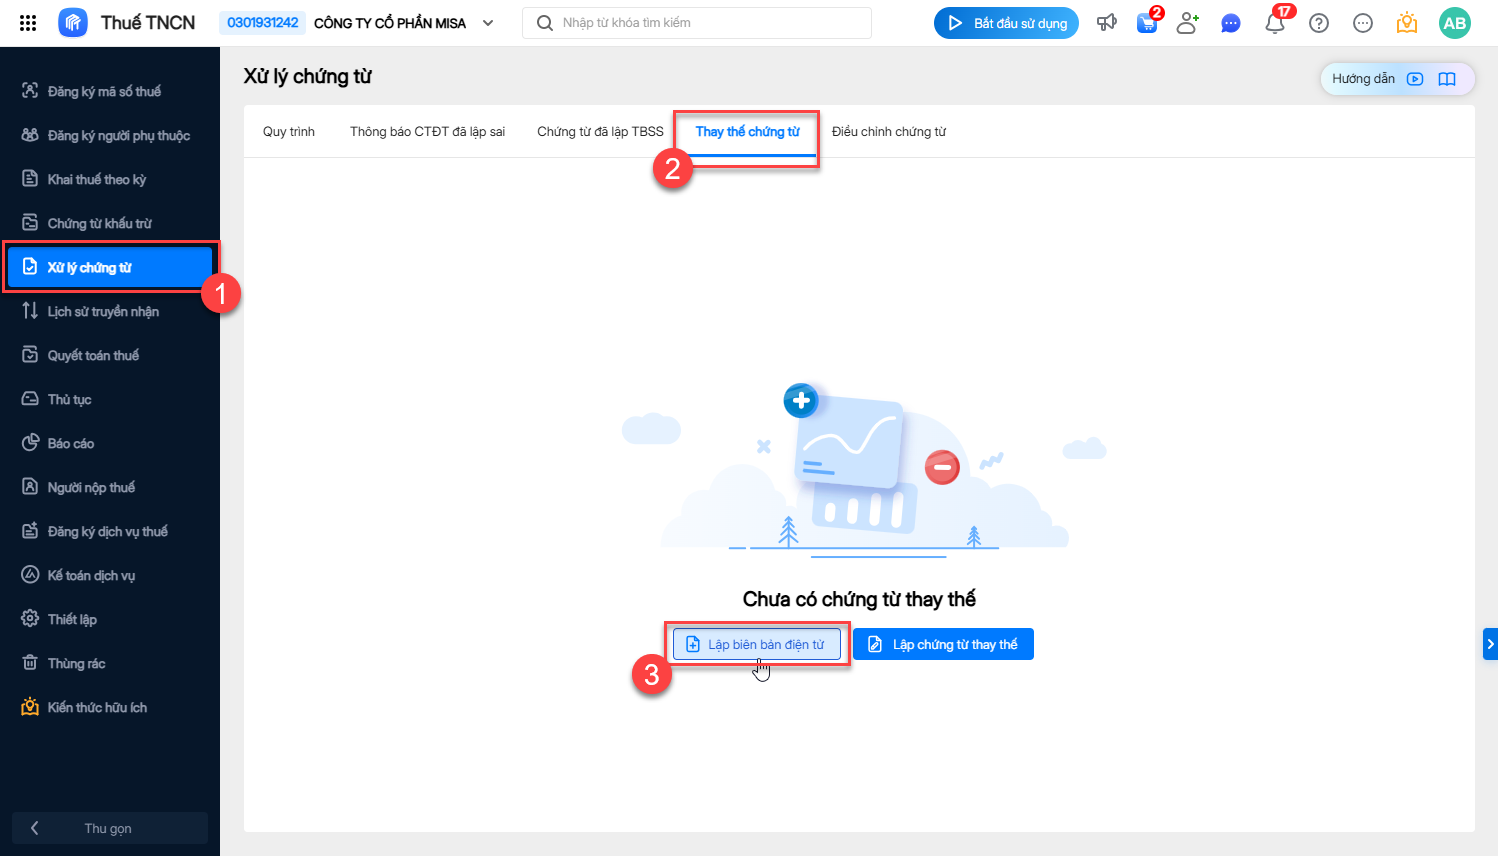Focus the keyword search field
1498x856 pixels.
tap(697, 23)
